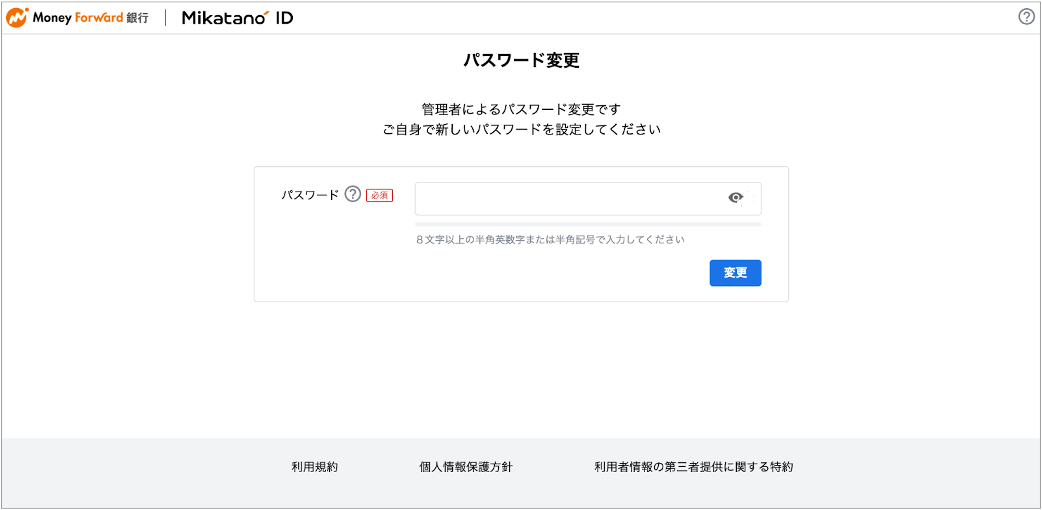Click the Money Forward 銀行 logo
The height and width of the screenshot is (510, 1042).
(x=78, y=18)
